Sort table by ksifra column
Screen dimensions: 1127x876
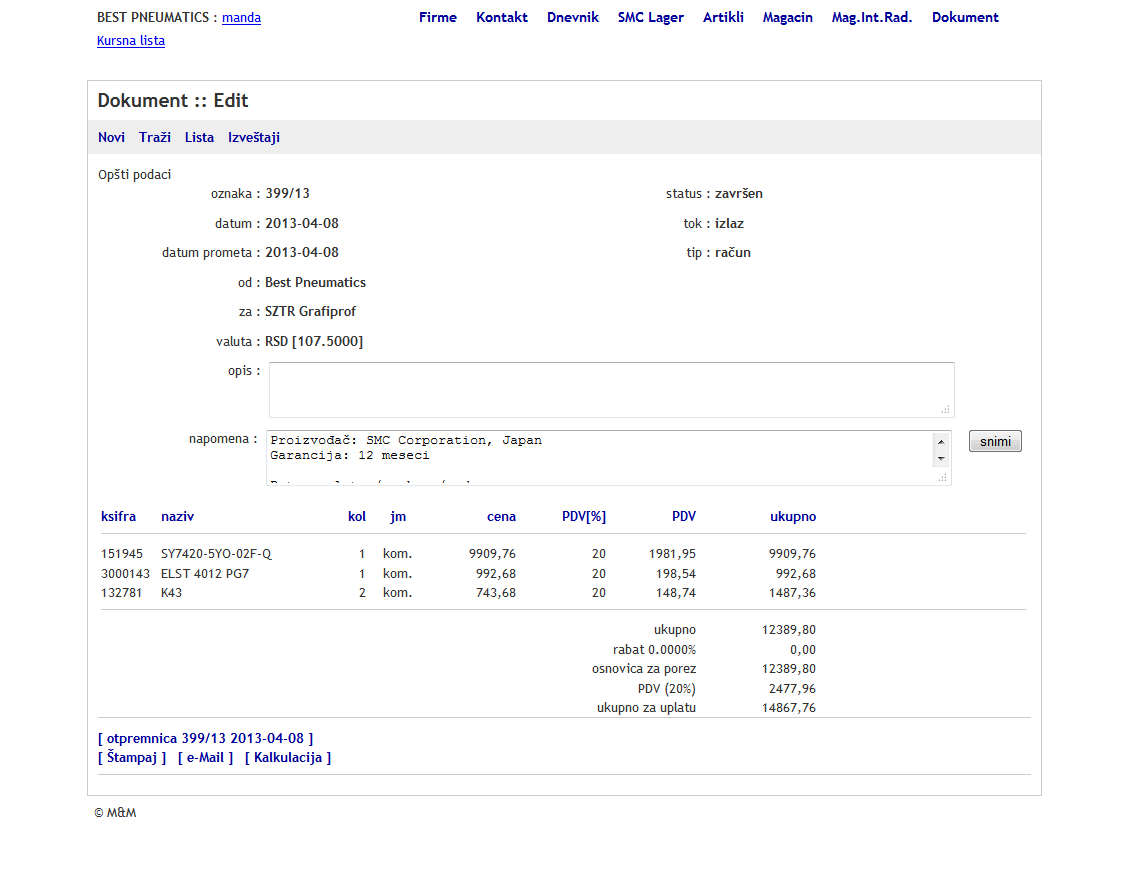[x=119, y=517]
